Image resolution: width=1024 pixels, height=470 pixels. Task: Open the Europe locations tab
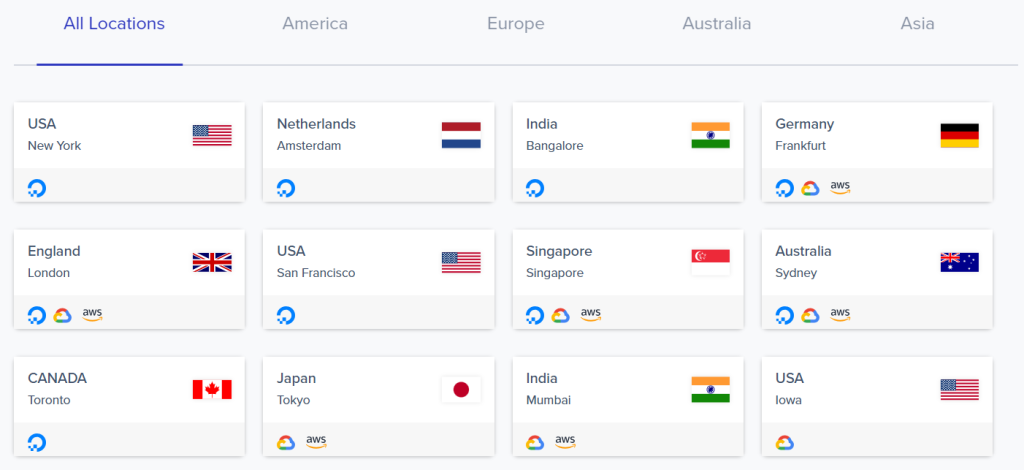[515, 24]
